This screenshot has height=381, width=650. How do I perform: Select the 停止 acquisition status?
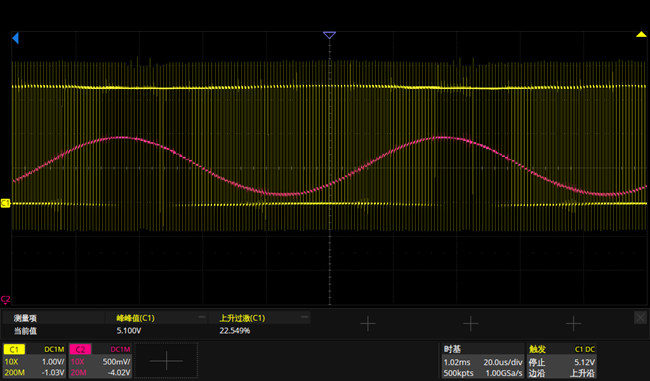[x=537, y=362]
